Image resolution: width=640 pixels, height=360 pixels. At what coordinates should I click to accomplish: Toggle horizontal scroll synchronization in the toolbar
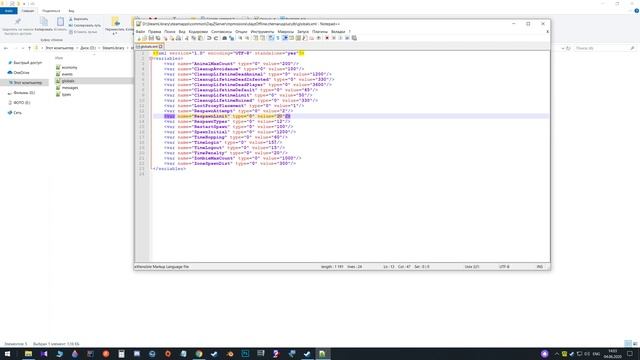[x=262, y=38]
